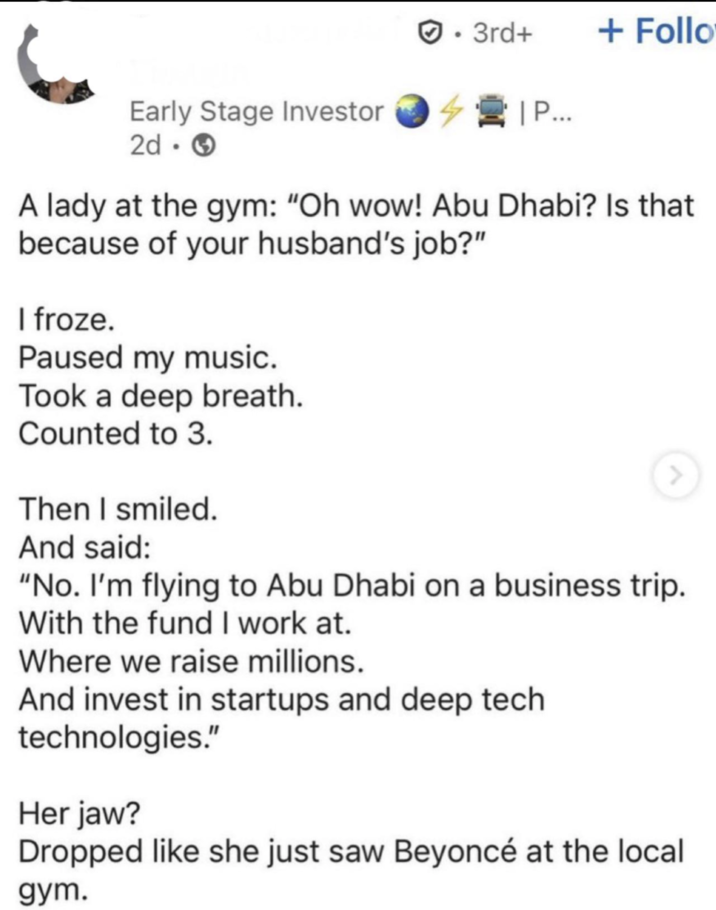Follow this post's author
The image size is (716, 910).
point(655,31)
